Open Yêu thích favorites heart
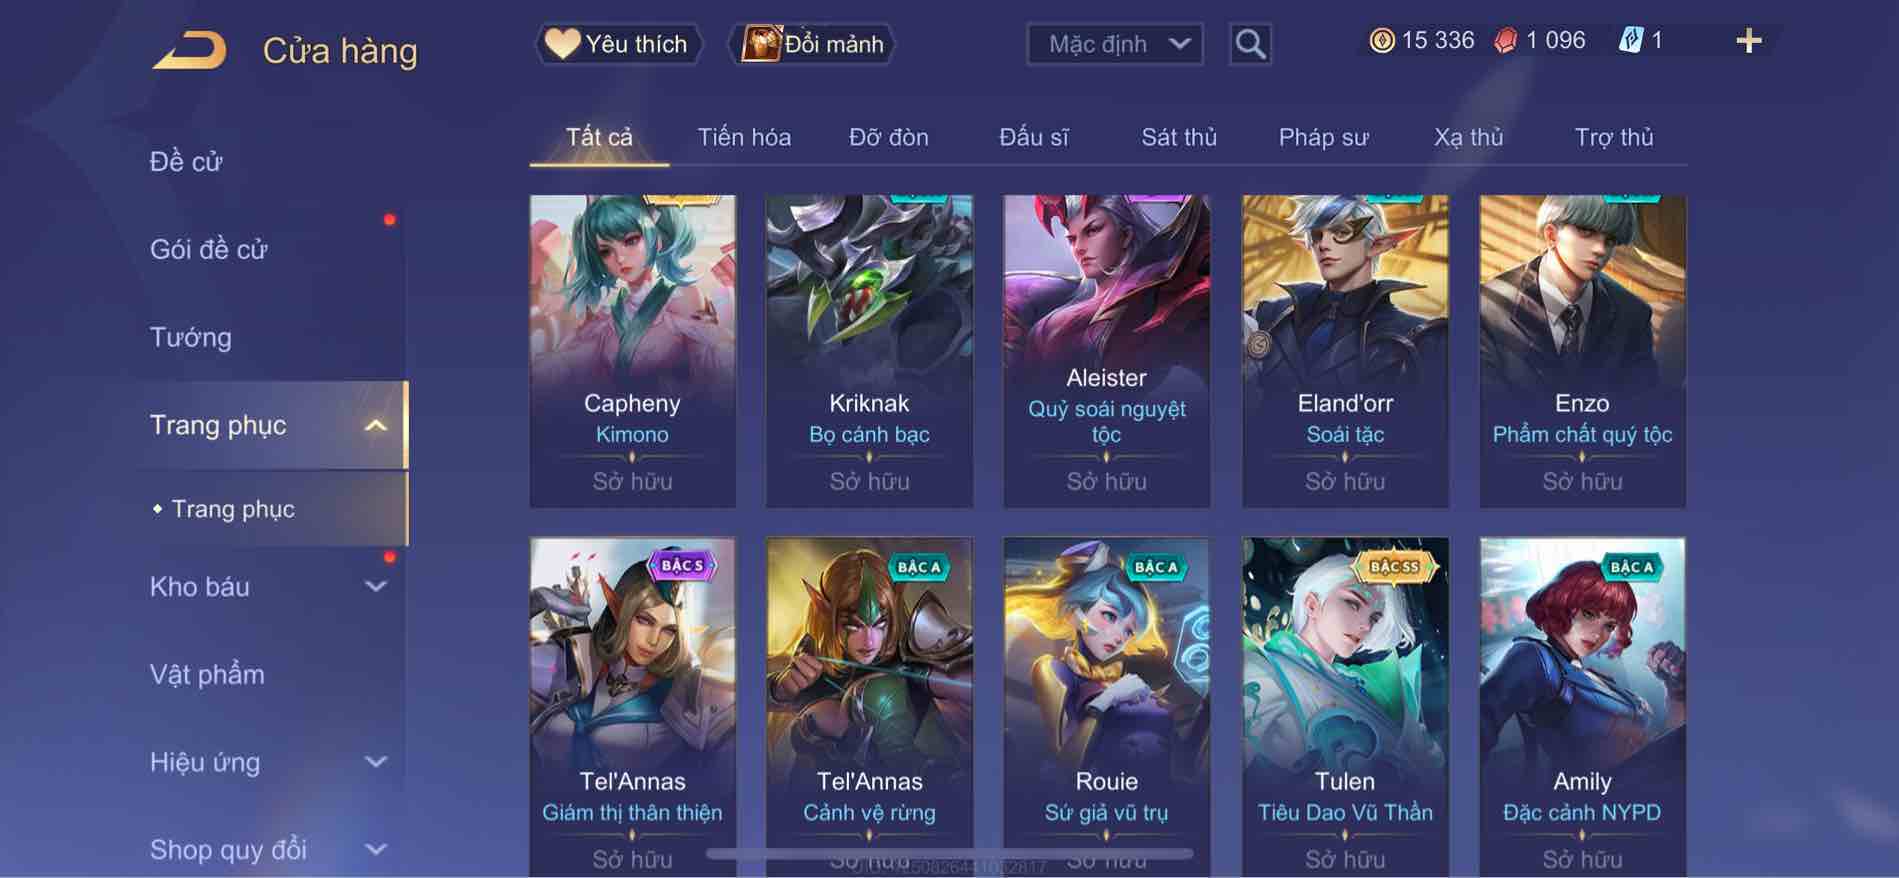The width and height of the screenshot is (1899, 878). tap(617, 44)
